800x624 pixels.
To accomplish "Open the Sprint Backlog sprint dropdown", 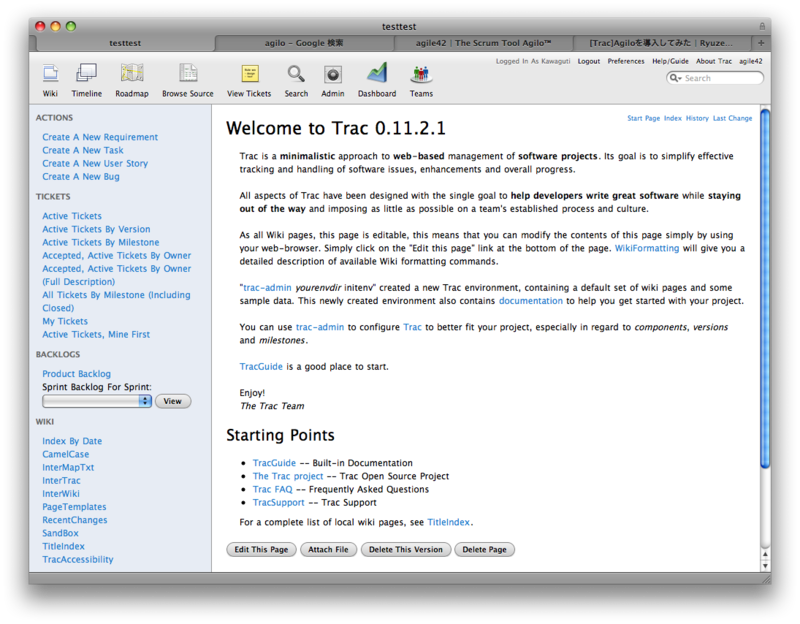I will [97, 401].
